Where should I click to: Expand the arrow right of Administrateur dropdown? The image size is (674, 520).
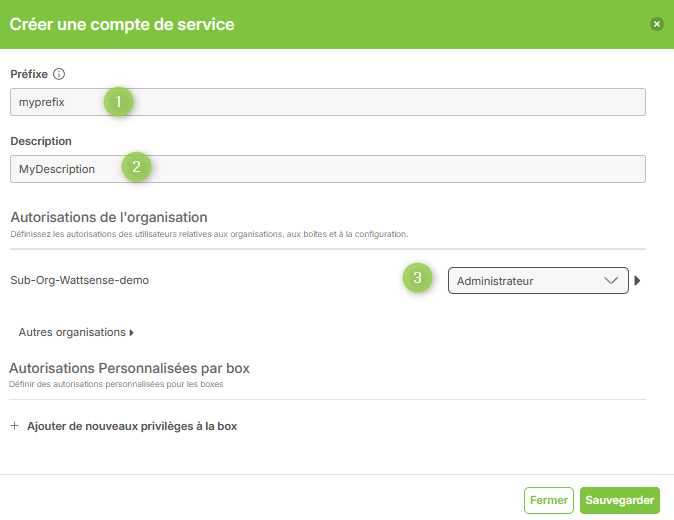click(x=637, y=281)
